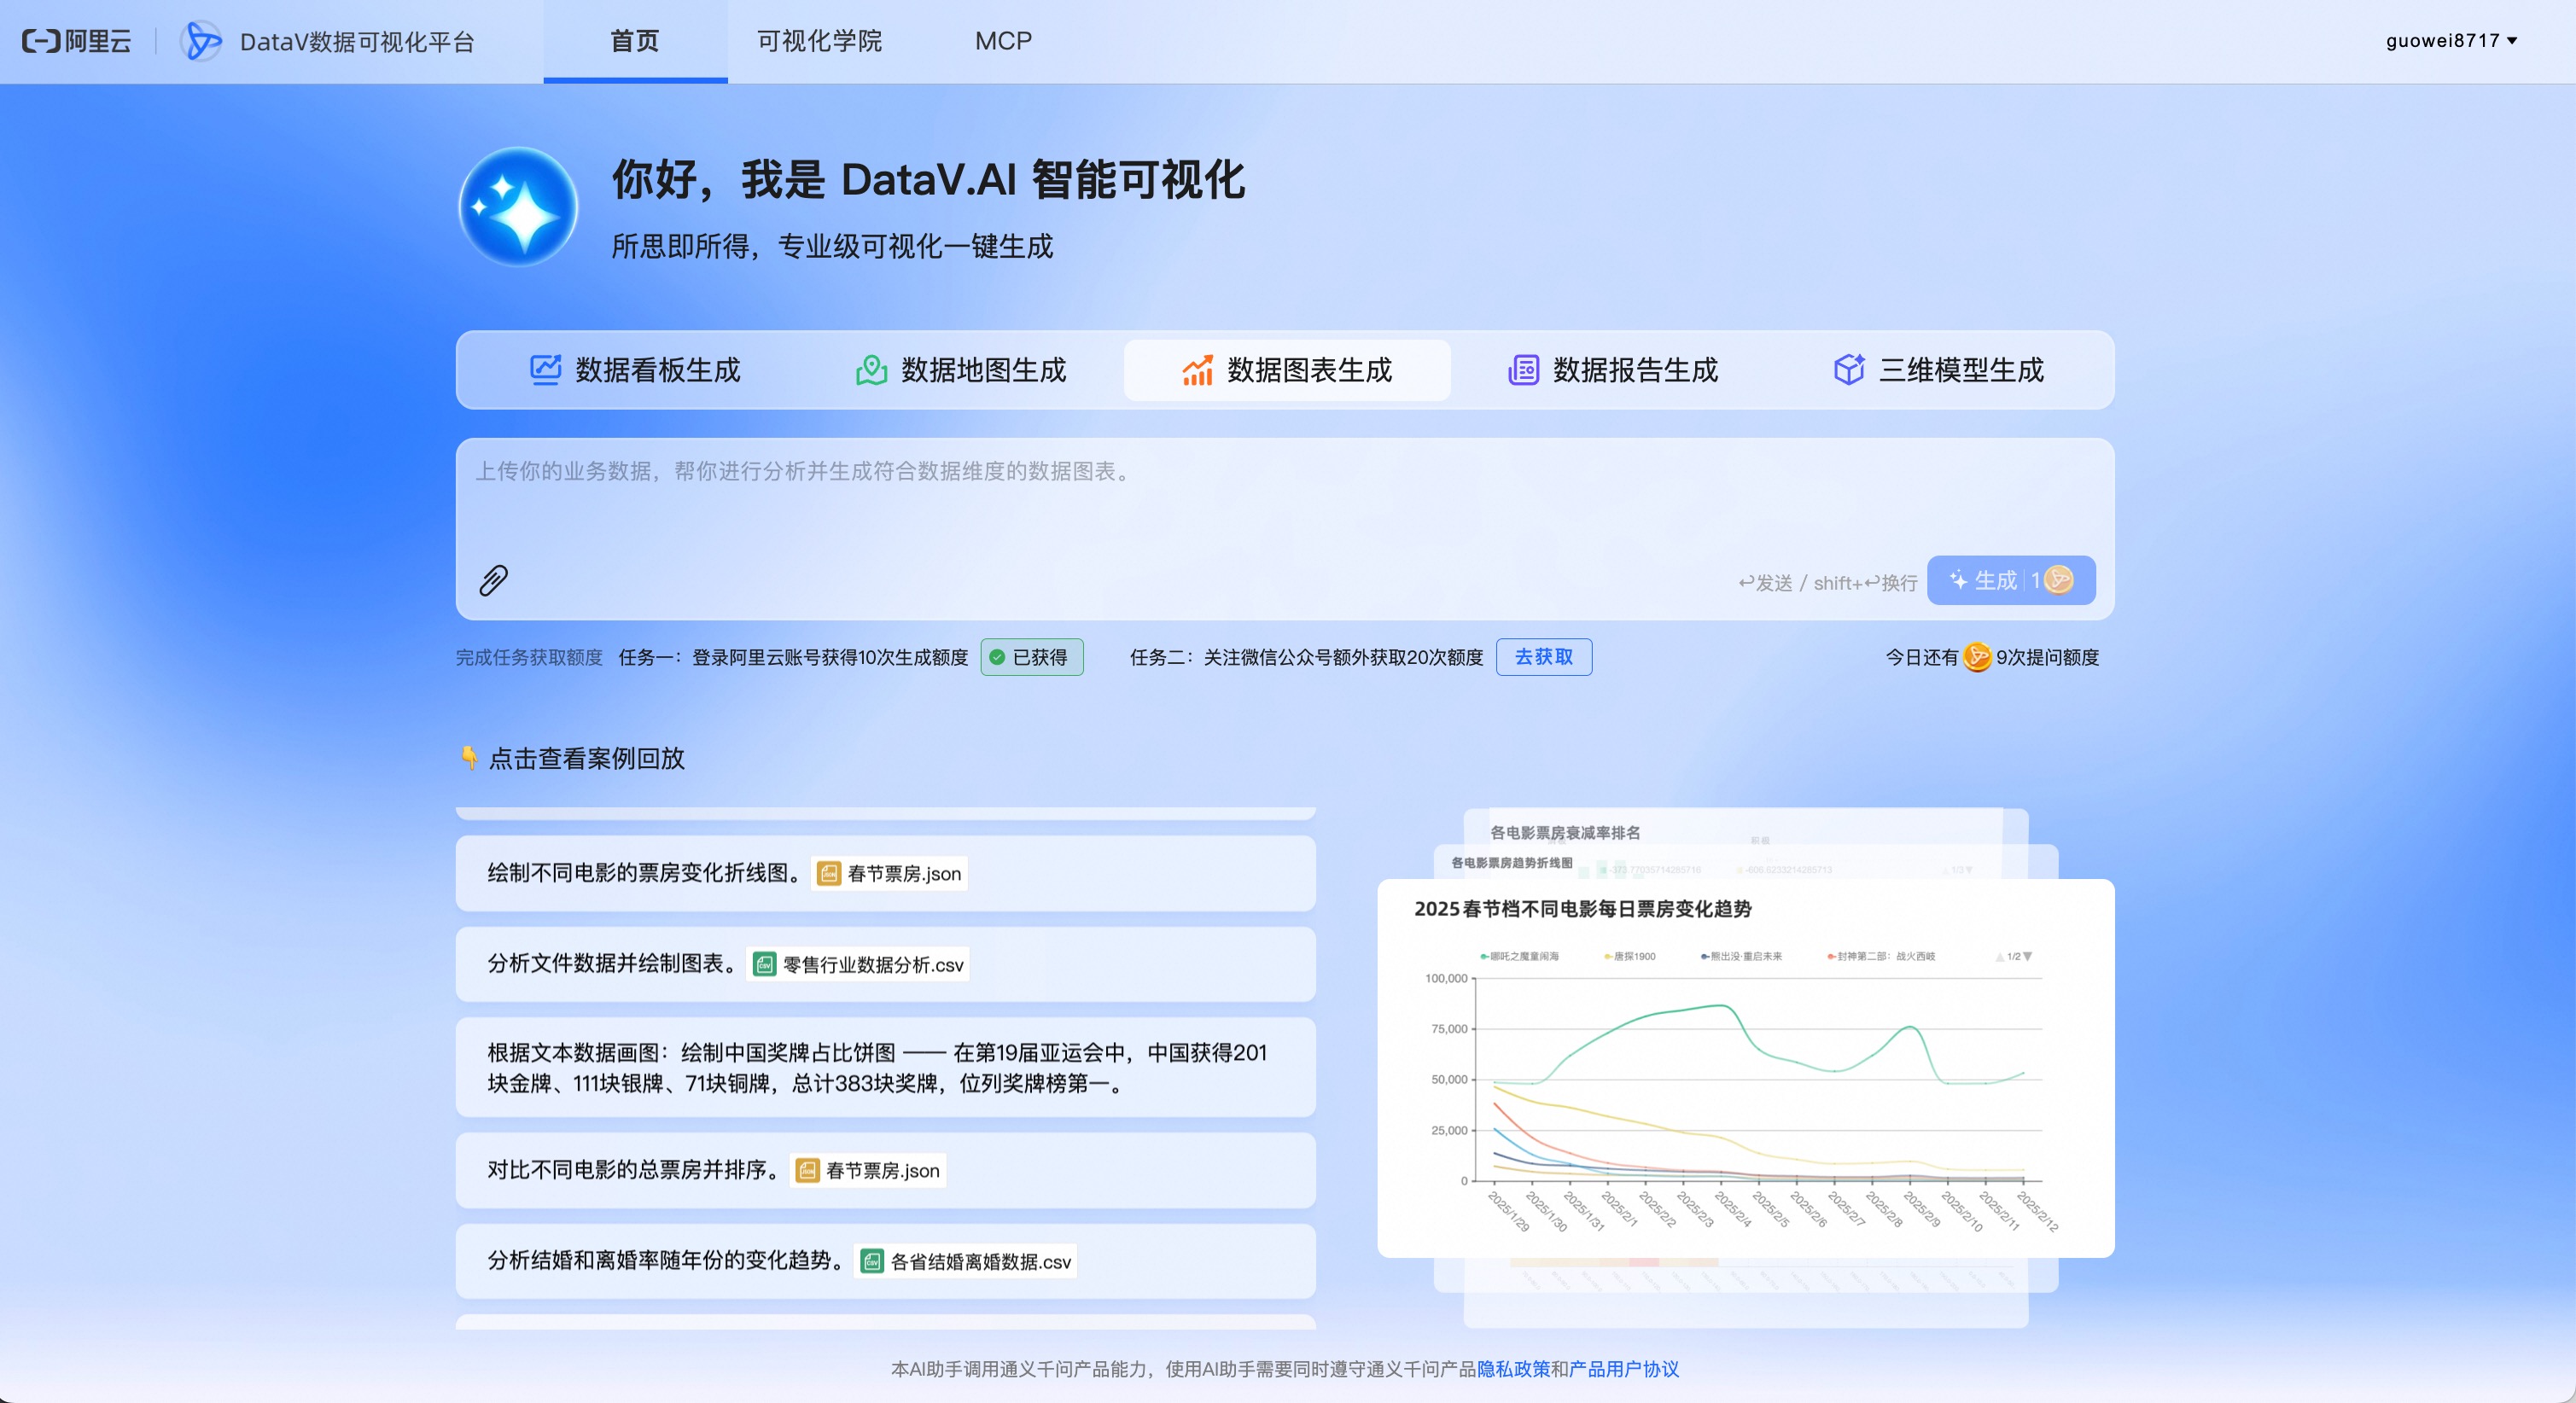This screenshot has width=2576, height=1403.
Task: Click the coin icon beside 9次提问额度
Action: 1976,657
